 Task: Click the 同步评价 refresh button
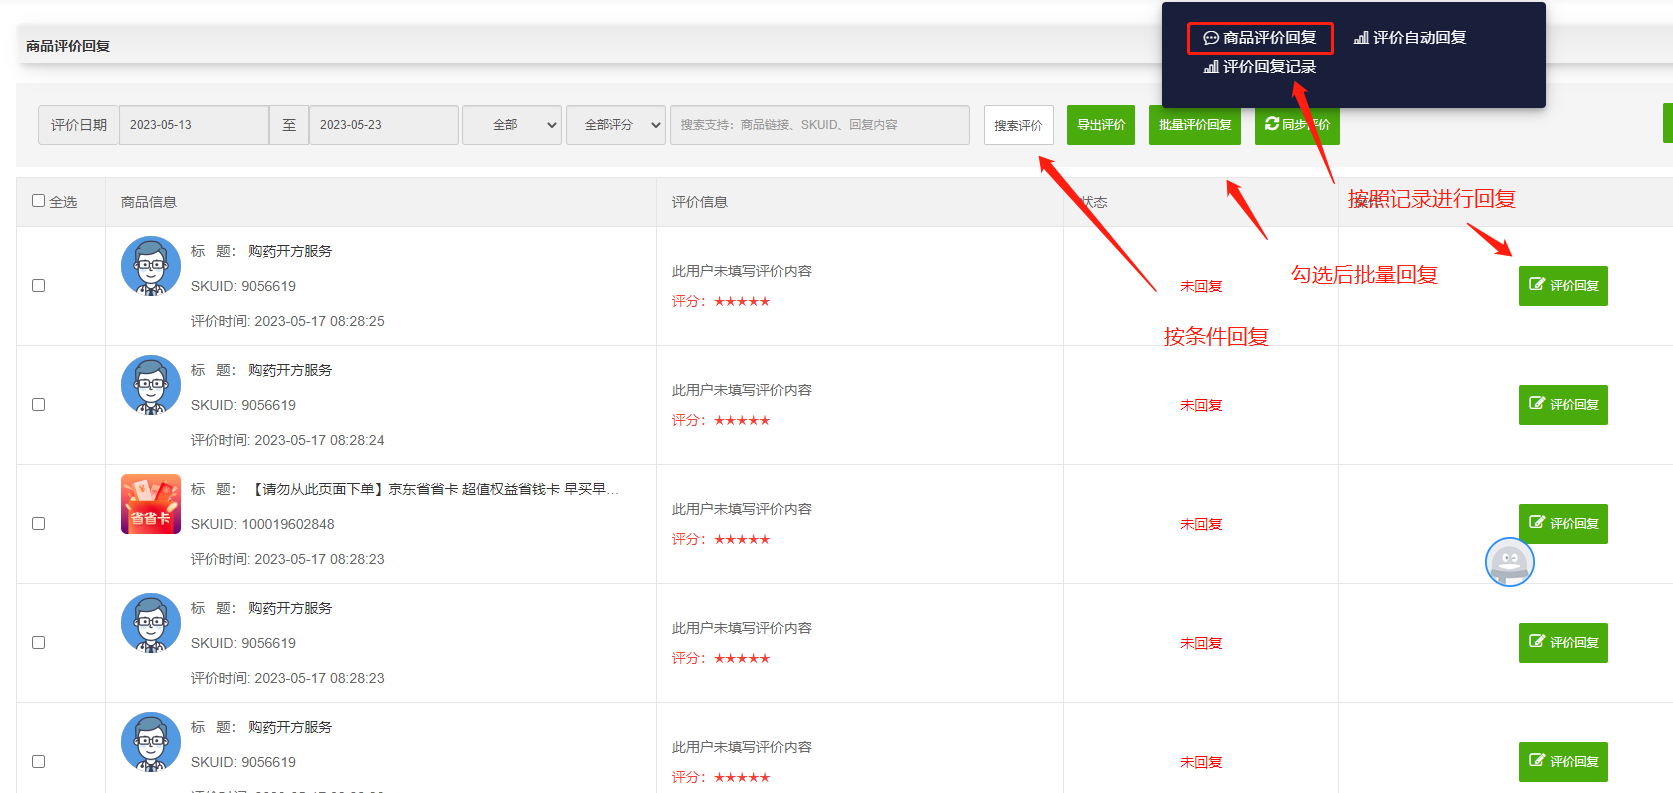[1296, 125]
